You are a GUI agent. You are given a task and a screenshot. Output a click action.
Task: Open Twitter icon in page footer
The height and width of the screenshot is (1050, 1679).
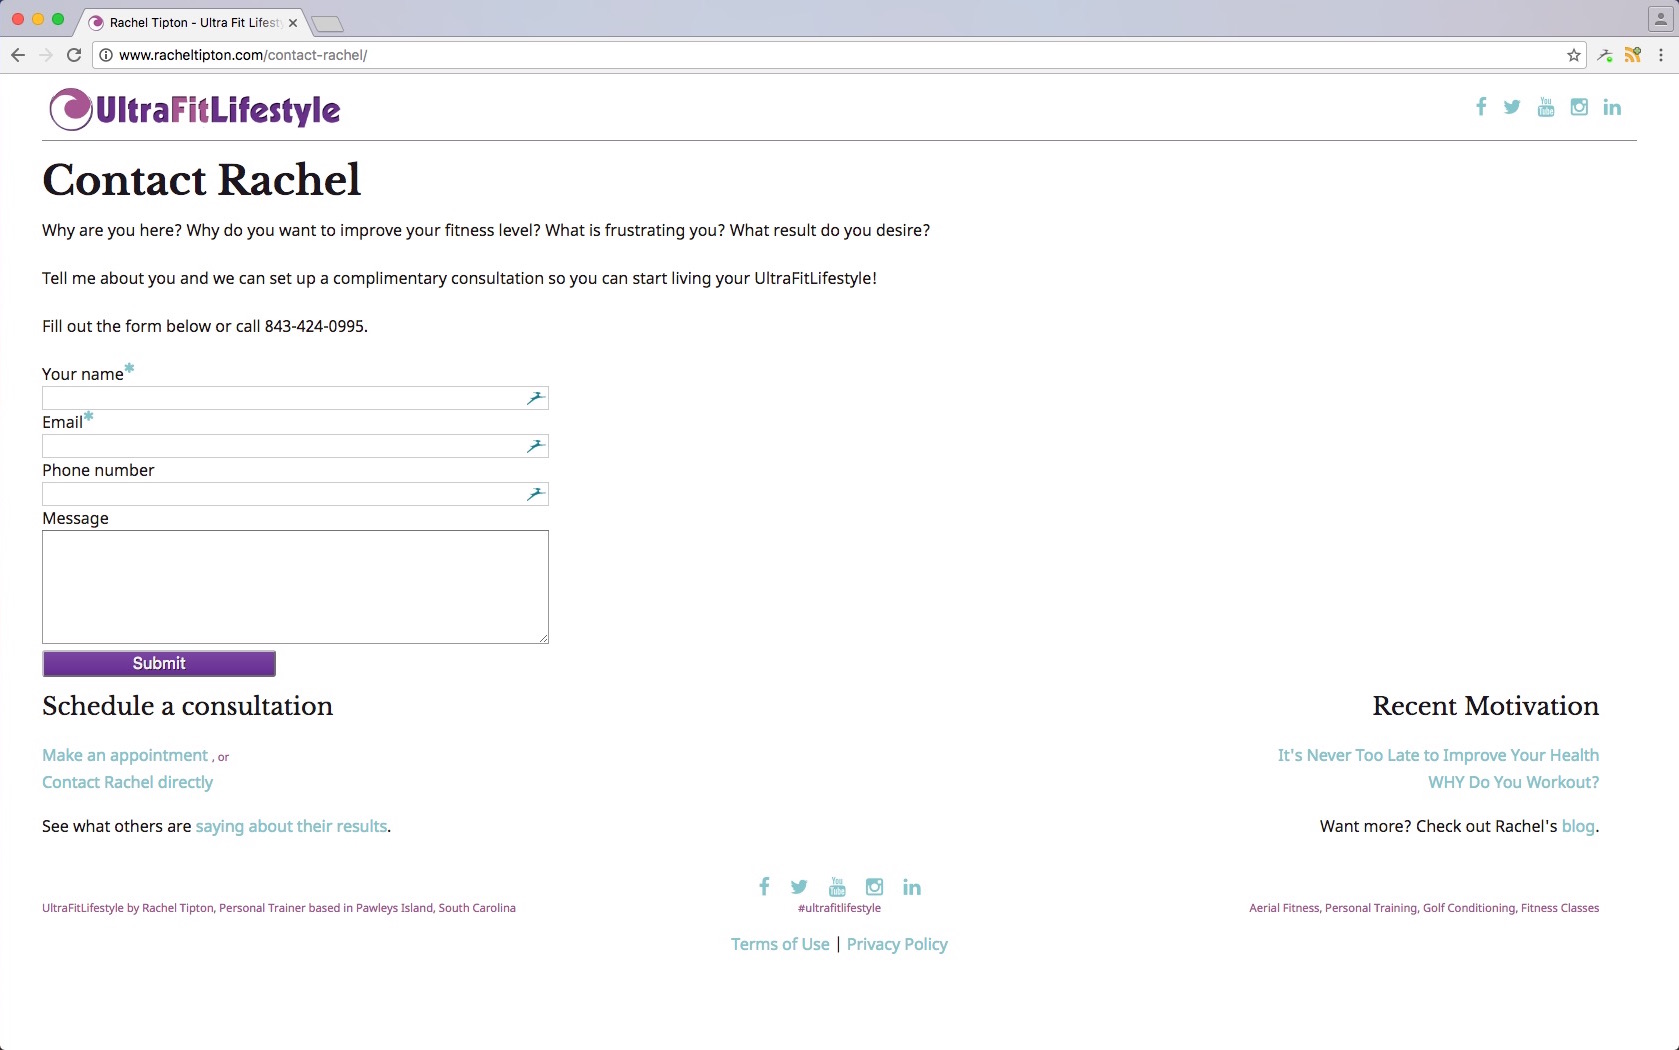(x=799, y=887)
